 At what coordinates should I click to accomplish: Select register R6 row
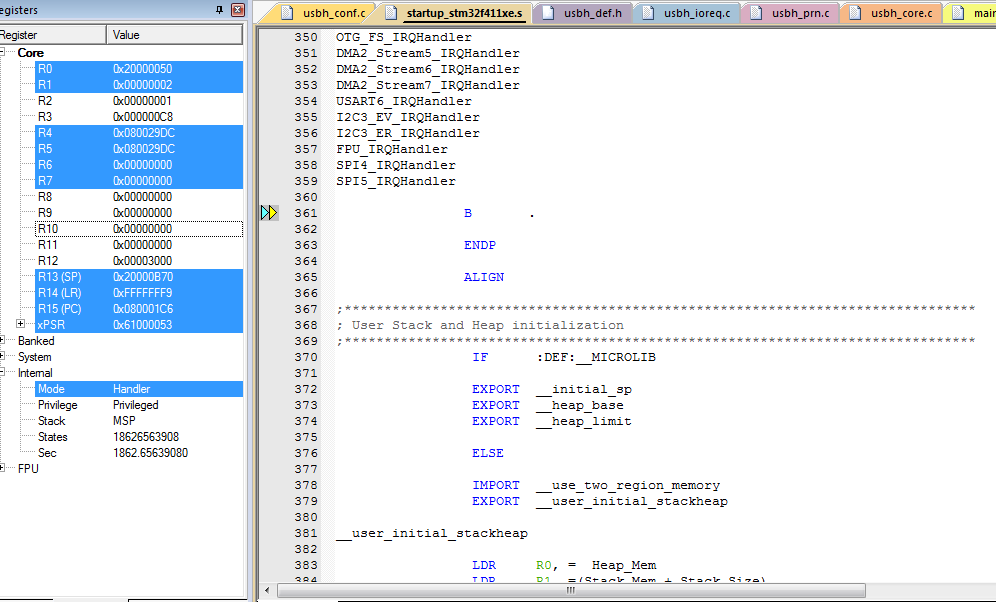138,164
